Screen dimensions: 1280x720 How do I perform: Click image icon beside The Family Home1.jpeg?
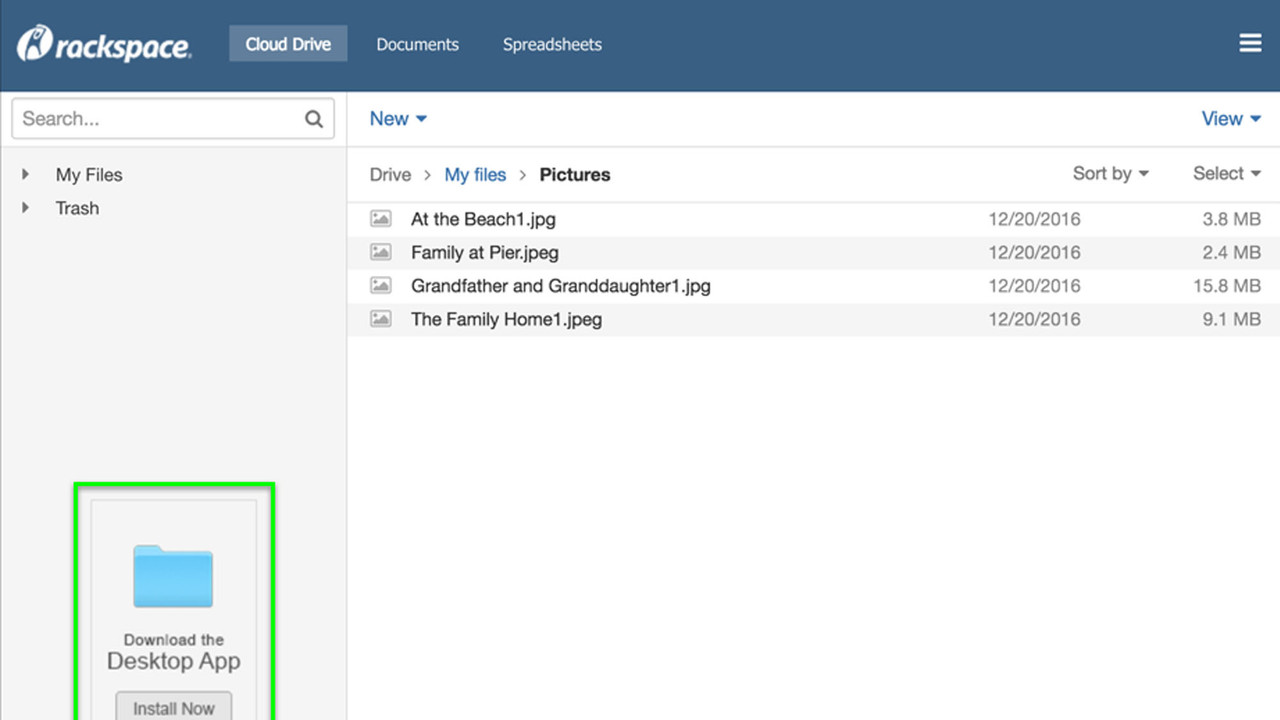click(381, 319)
